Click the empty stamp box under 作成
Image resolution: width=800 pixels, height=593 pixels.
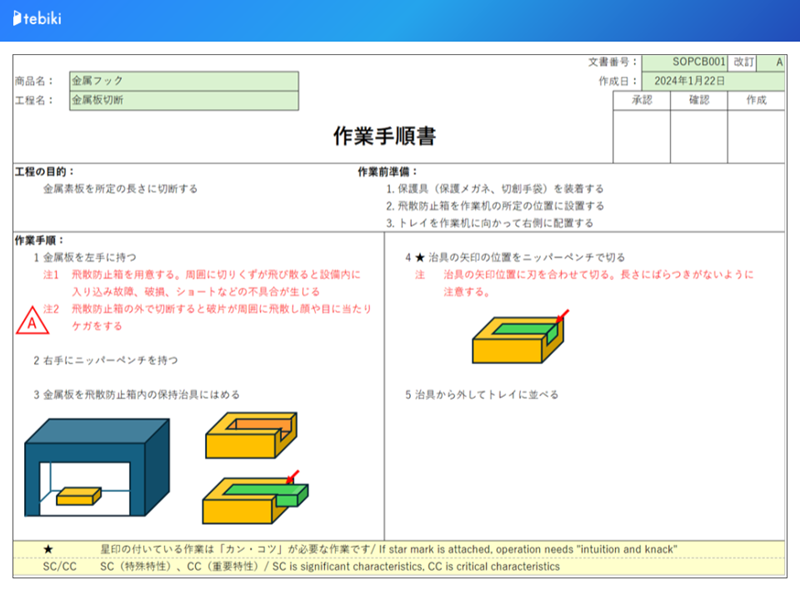point(756,136)
